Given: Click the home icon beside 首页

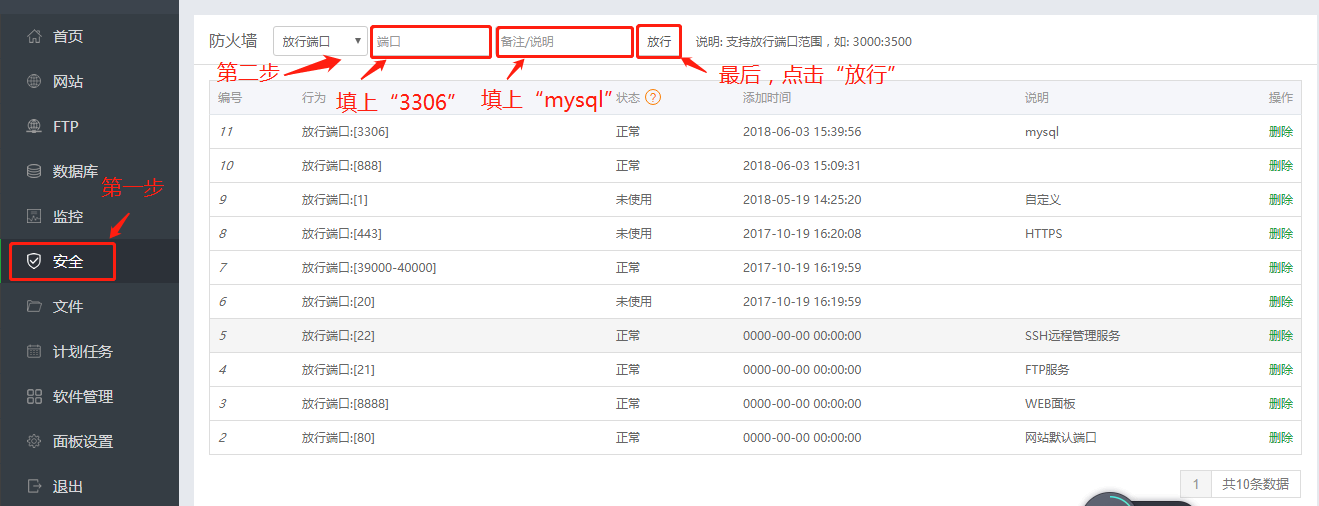Looking at the screenshot, I should click(34, 36).
